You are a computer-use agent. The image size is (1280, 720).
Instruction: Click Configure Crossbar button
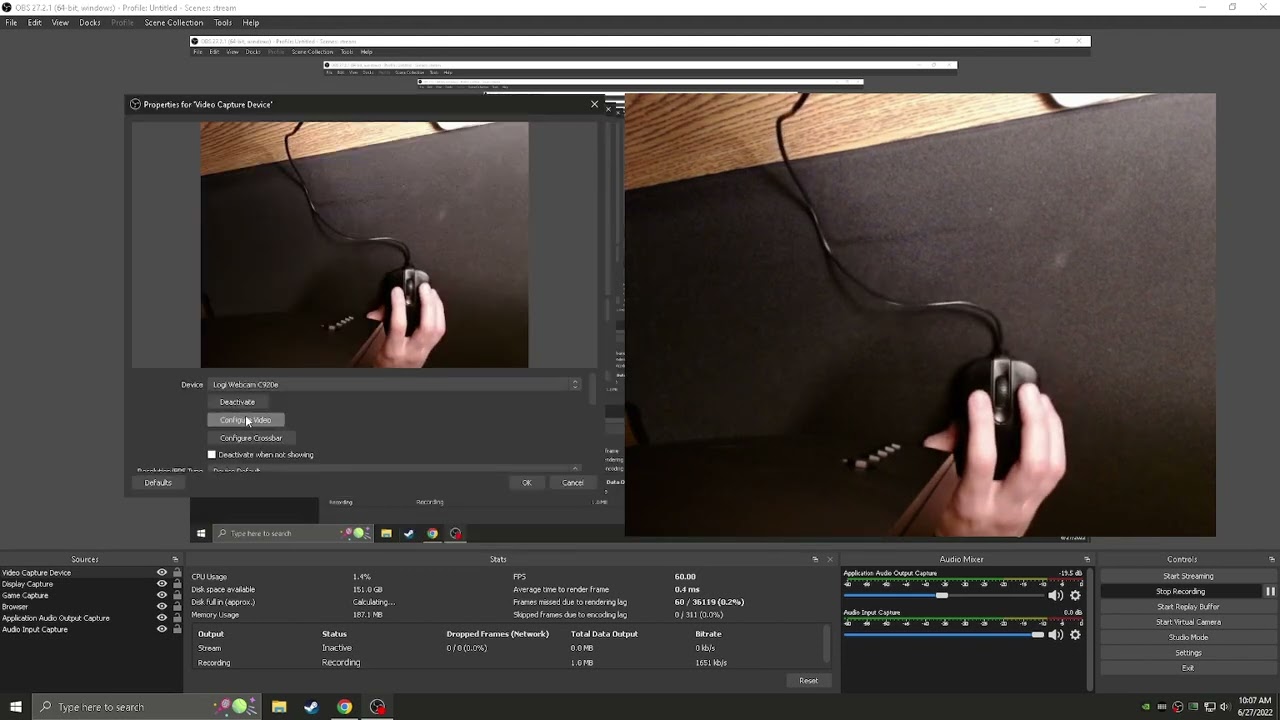pyautogui.click(x=251, y=438)
